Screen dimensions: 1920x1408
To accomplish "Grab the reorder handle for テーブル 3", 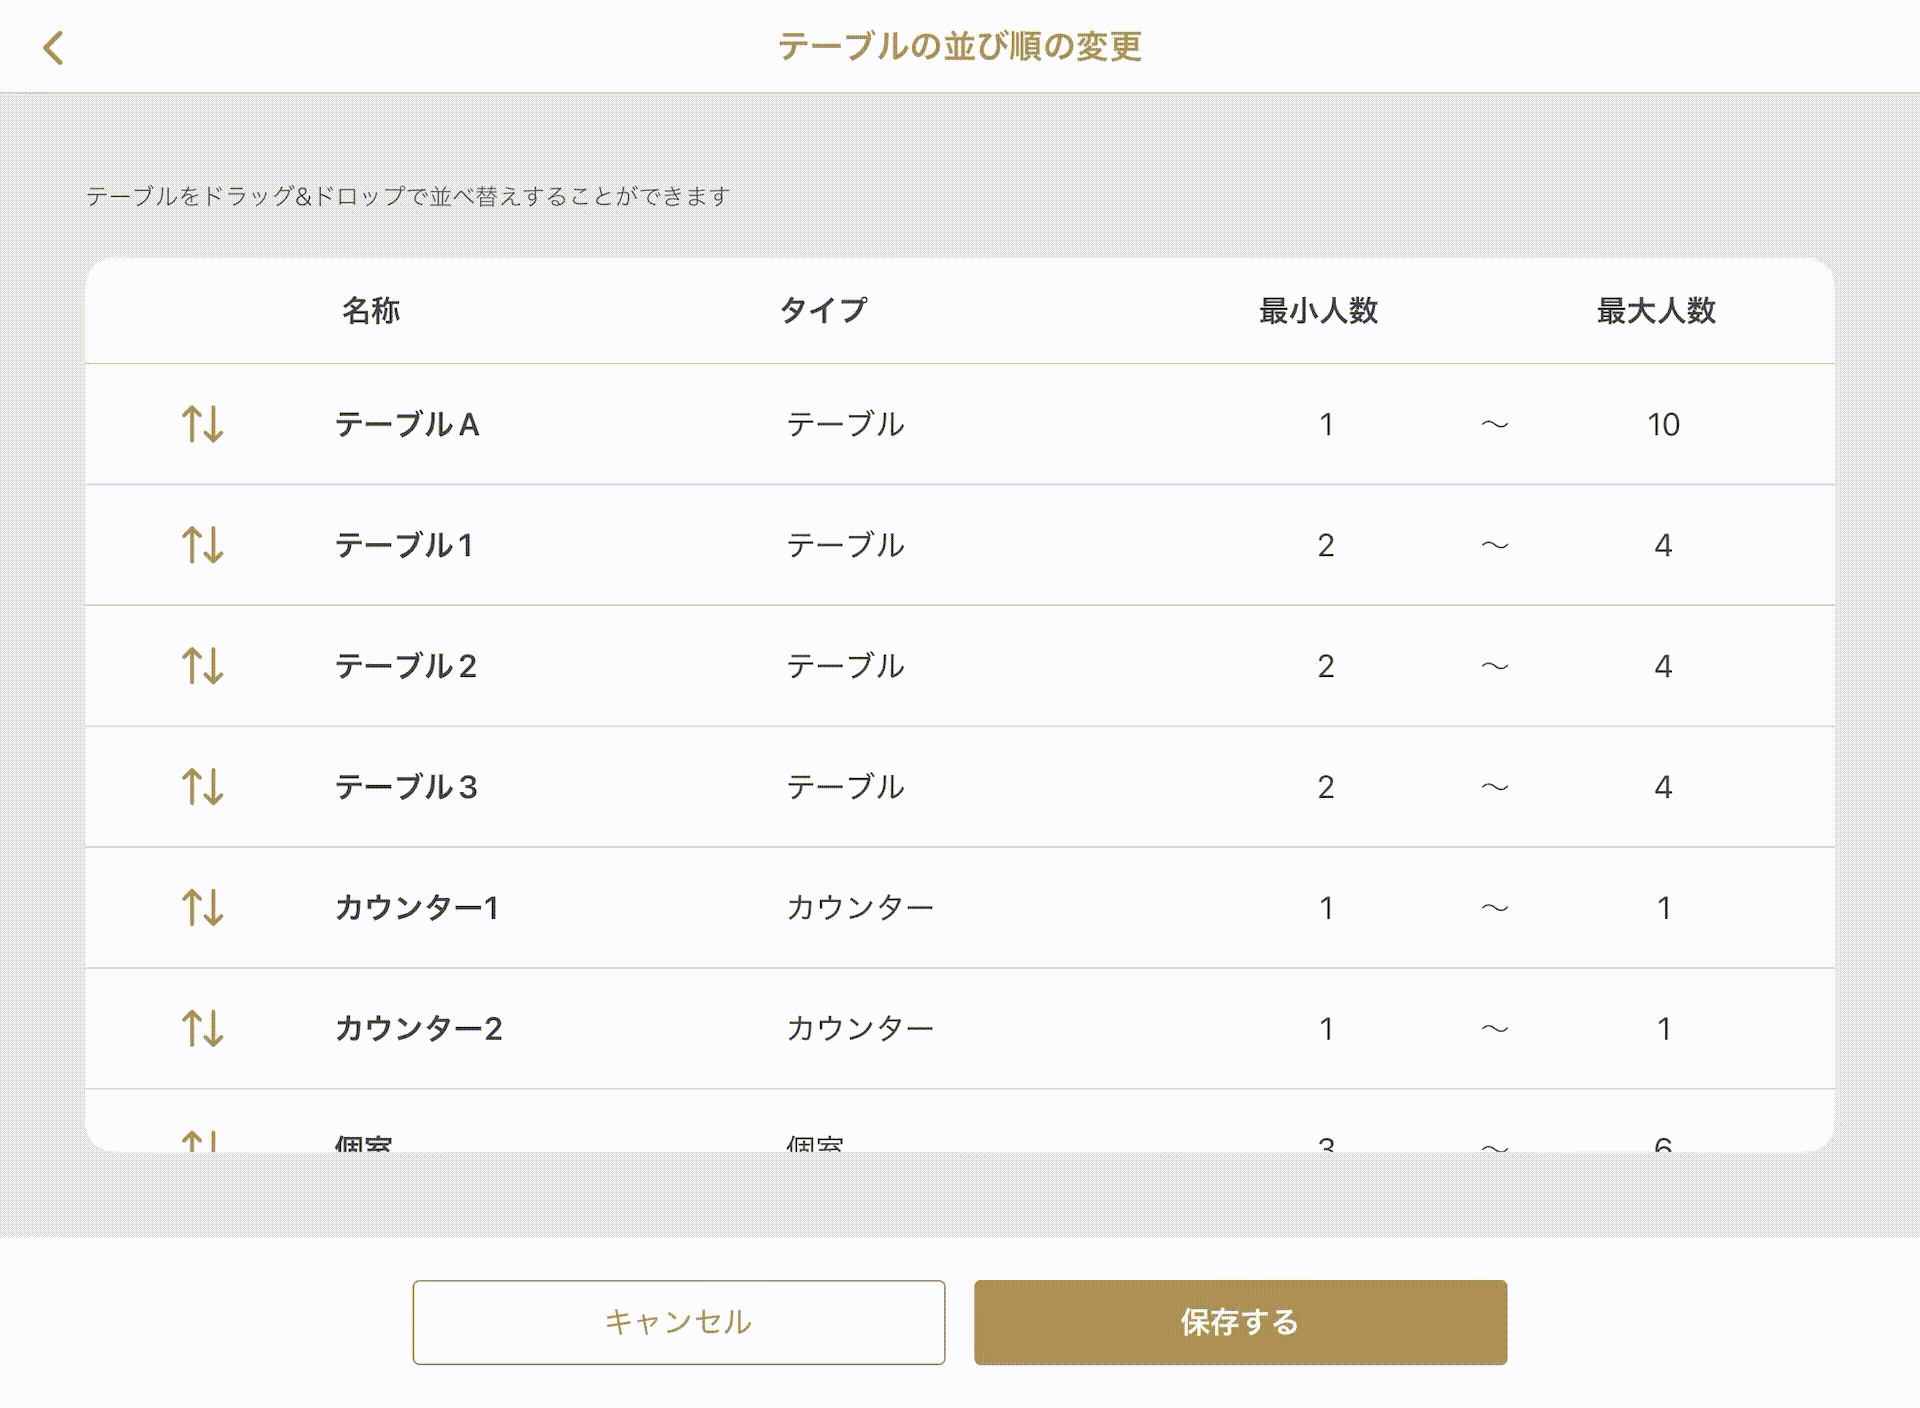I will point(202,787).
